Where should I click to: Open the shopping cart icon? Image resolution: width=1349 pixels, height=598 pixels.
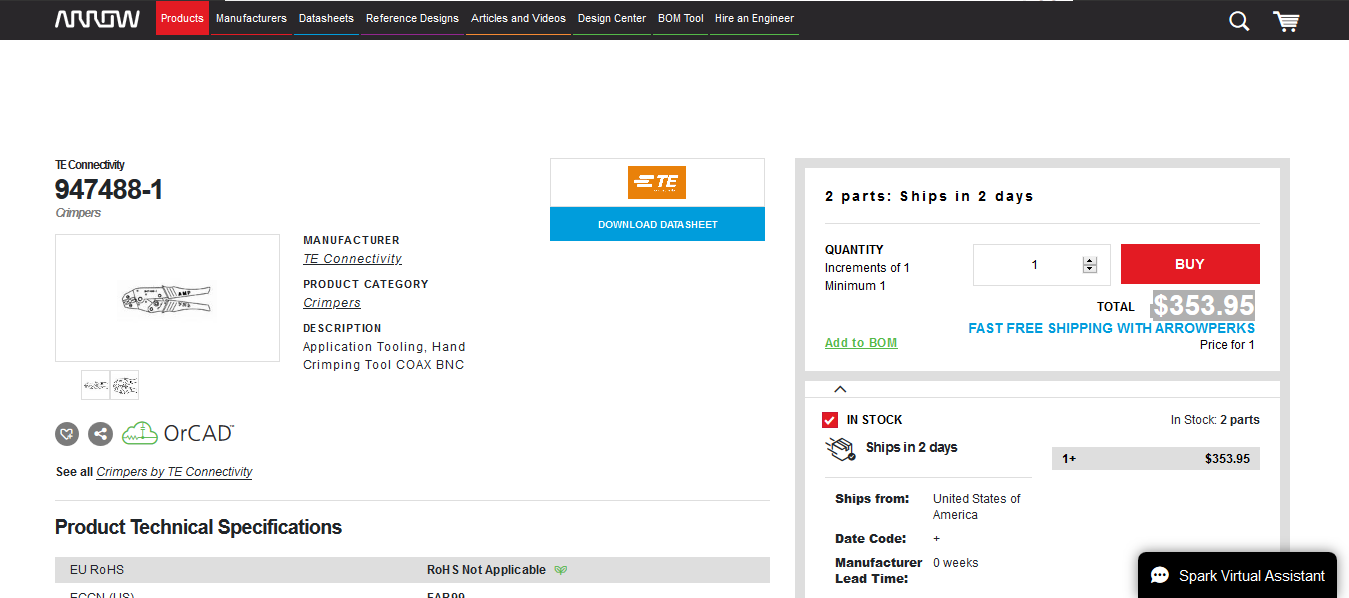click(1286, 21)
